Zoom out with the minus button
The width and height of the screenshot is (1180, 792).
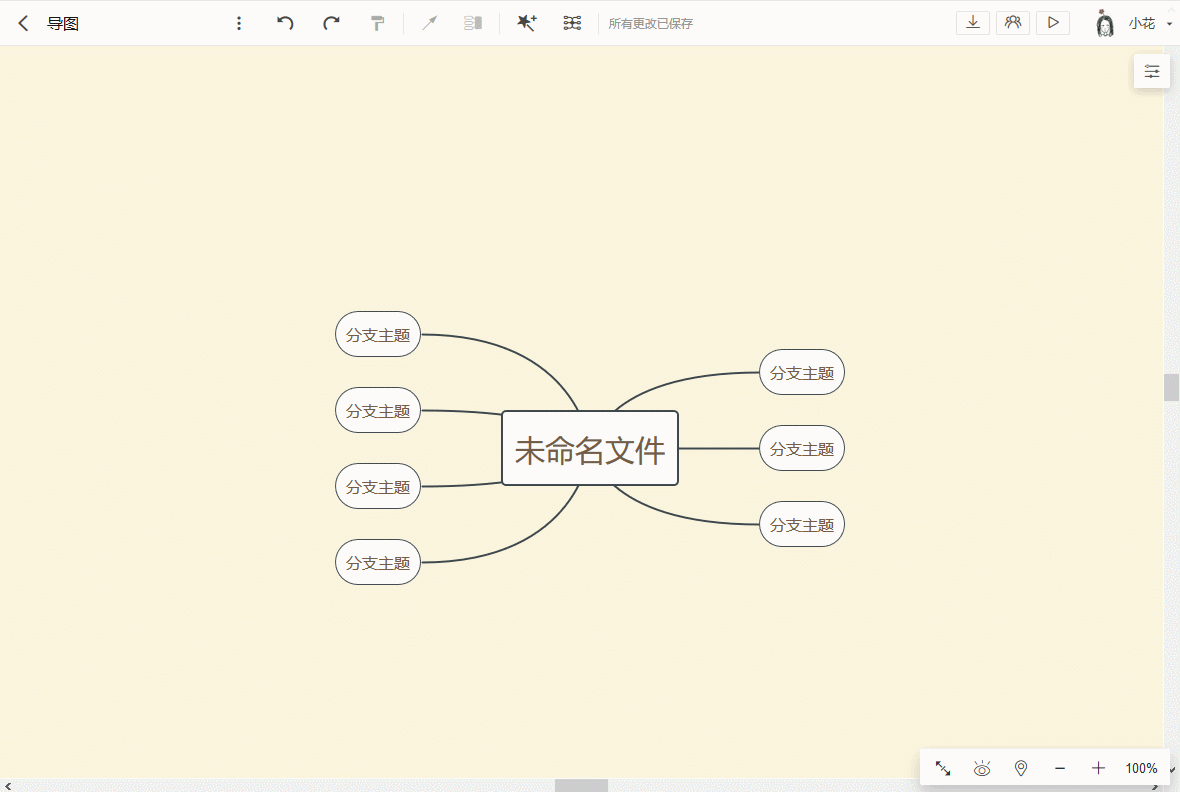click(x=1060, y=768)
